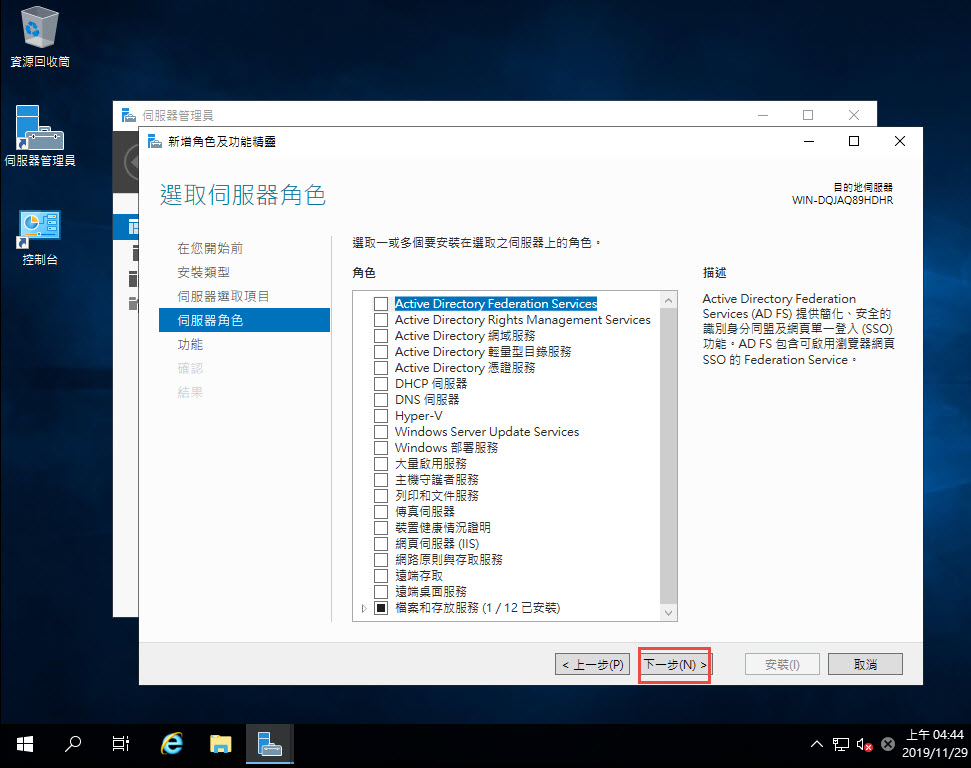Check the 遠端存取 role
Viewport: 971px width, 768px height.
click(x=381, y=576)
